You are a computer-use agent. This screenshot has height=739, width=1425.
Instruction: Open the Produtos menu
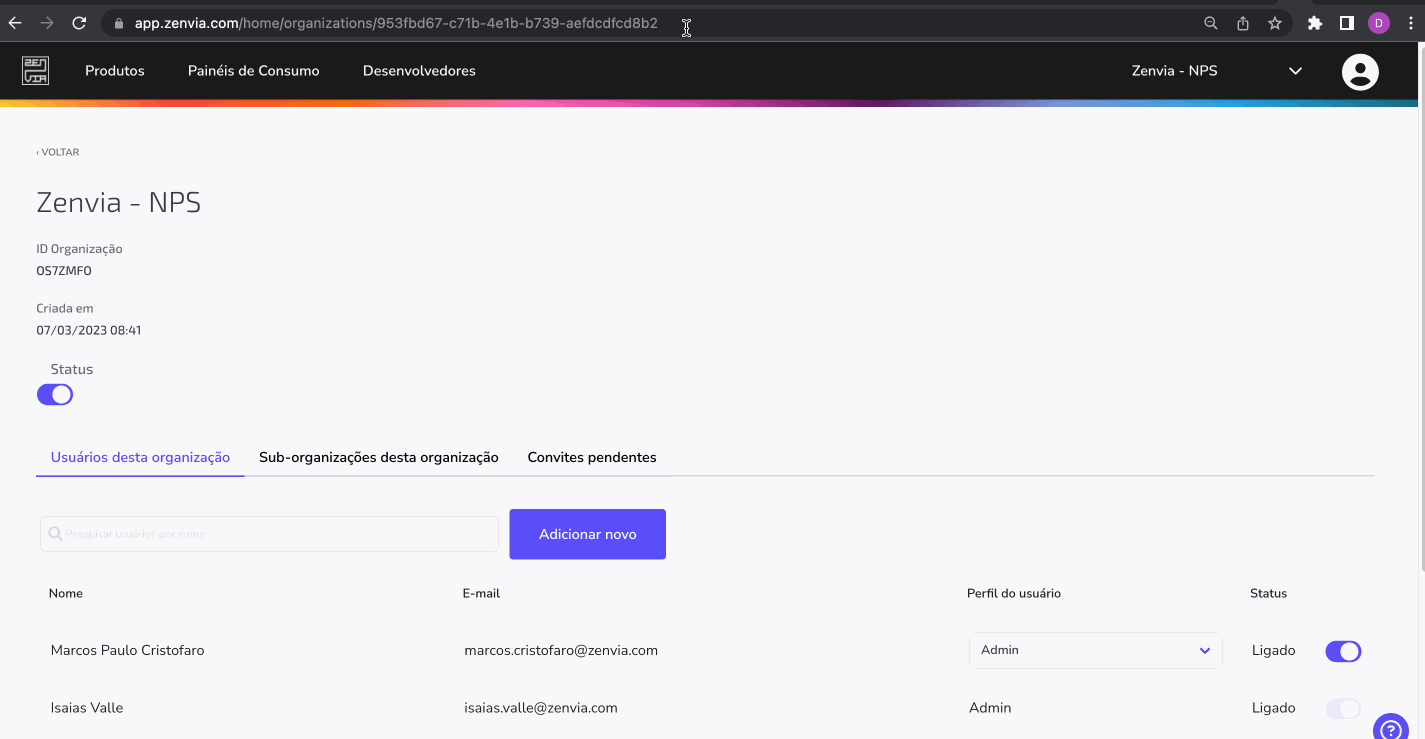[115, 71]
